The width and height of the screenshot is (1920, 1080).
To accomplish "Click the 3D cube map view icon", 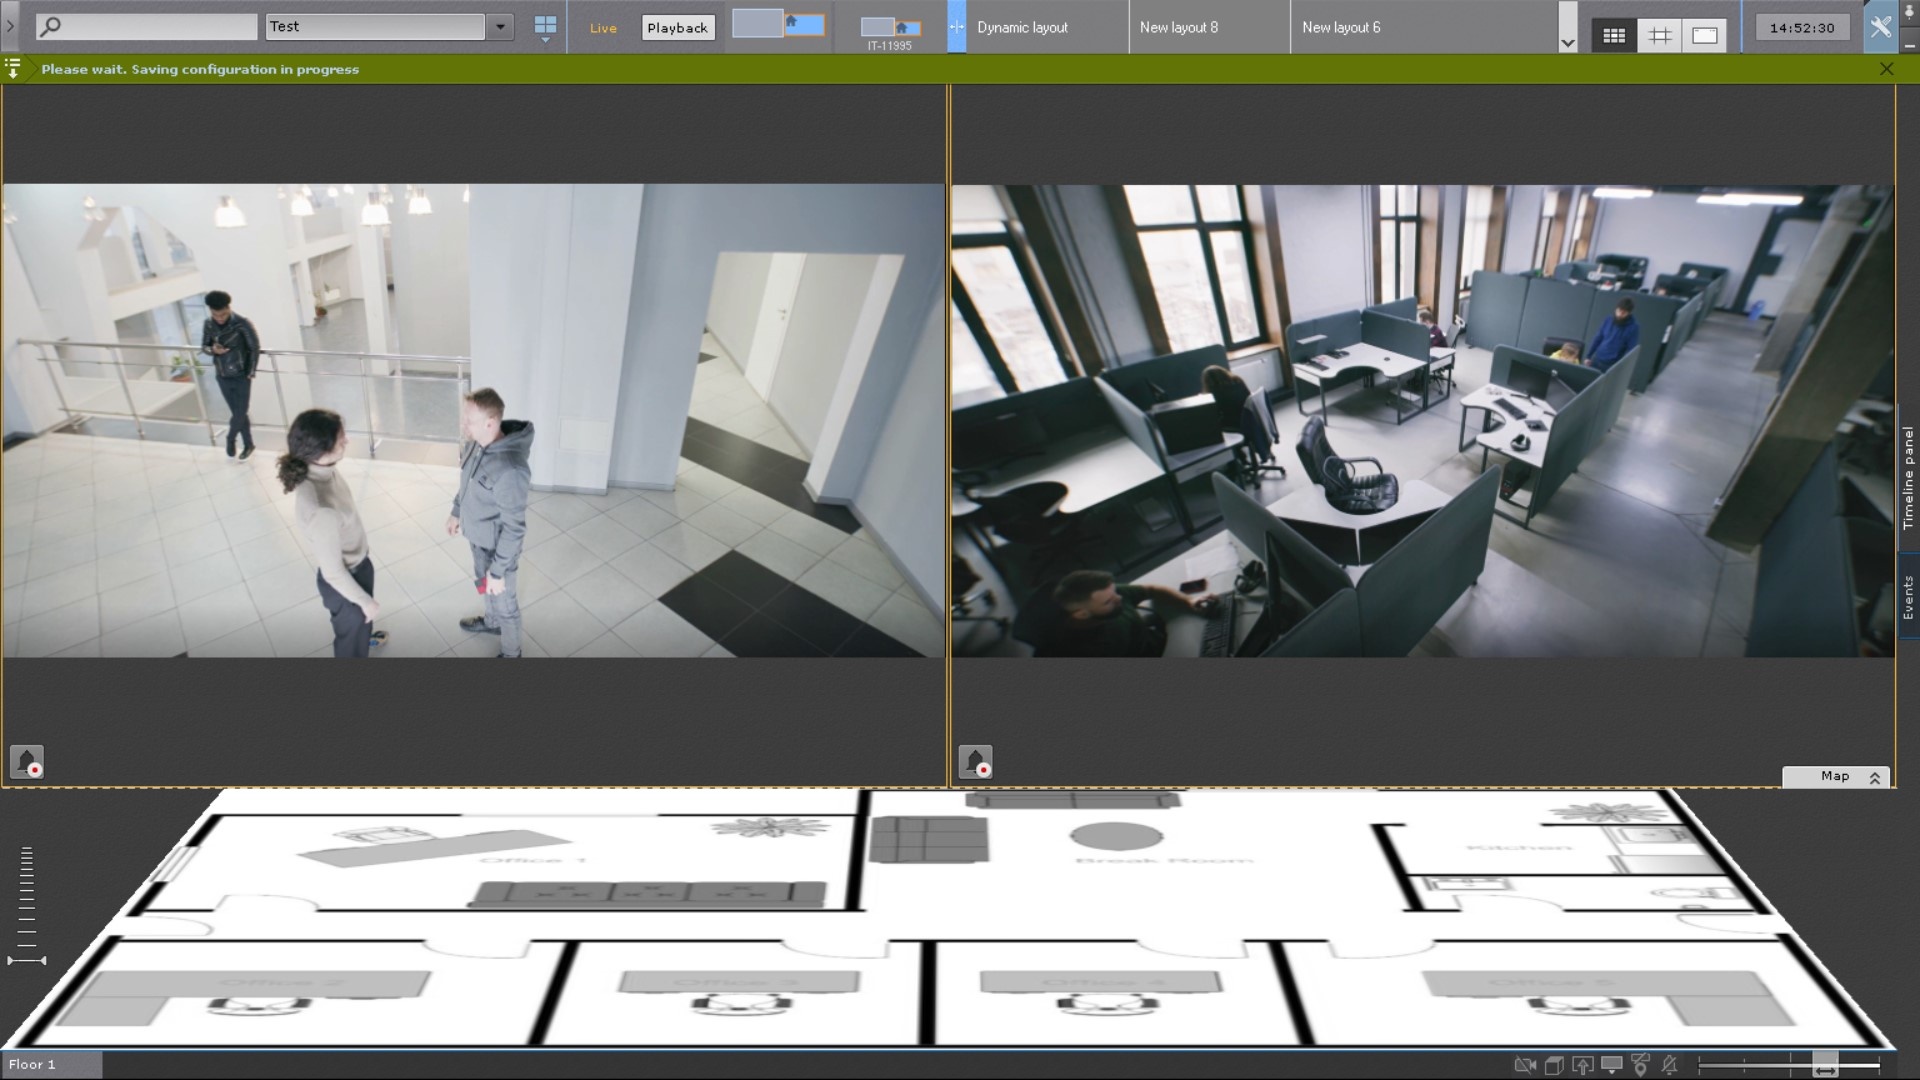I will click(1553, 1065).
